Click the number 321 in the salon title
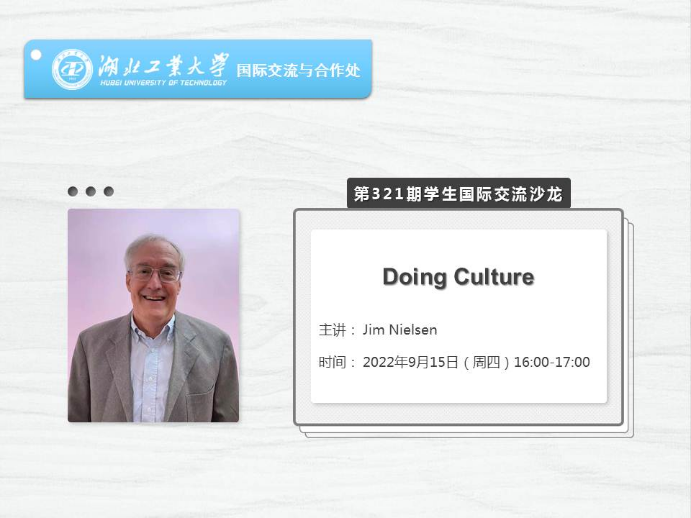Image resolution: width=691 pixels, height=518 pixels. 385,193
